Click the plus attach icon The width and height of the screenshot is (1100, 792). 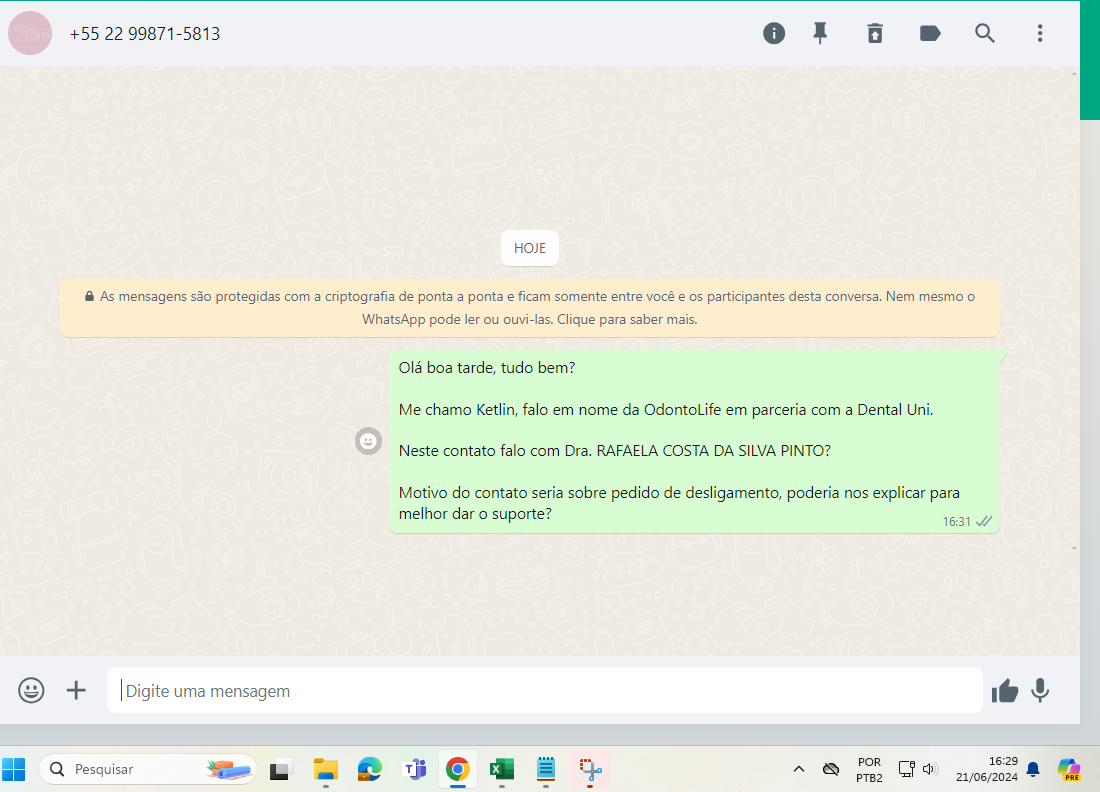pos(76,690)
